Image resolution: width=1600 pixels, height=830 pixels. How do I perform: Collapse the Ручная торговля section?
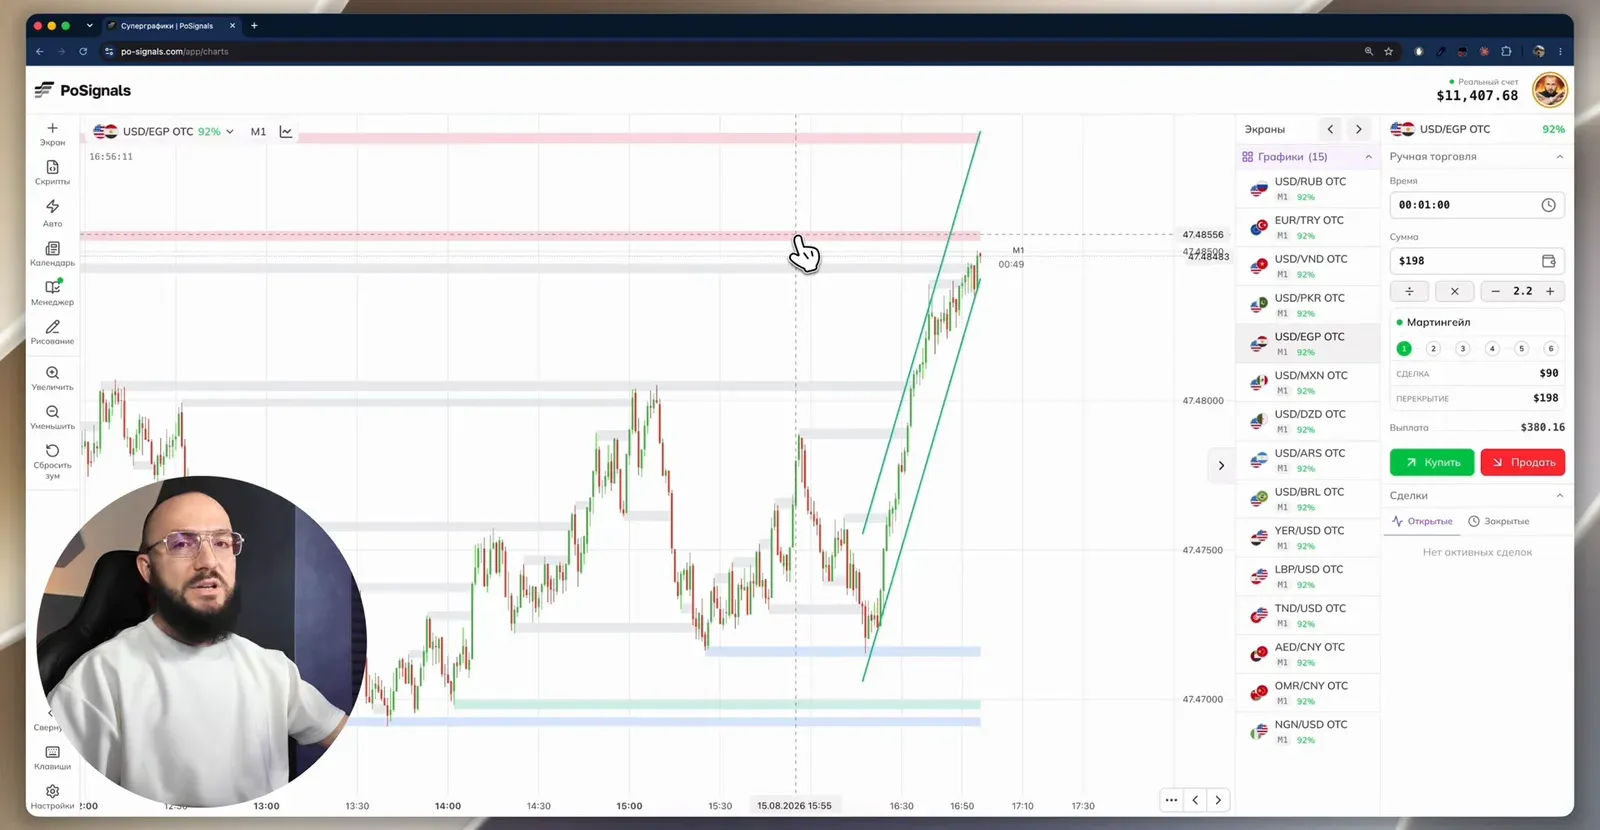pyautogui.click(x=1560, y=157)
